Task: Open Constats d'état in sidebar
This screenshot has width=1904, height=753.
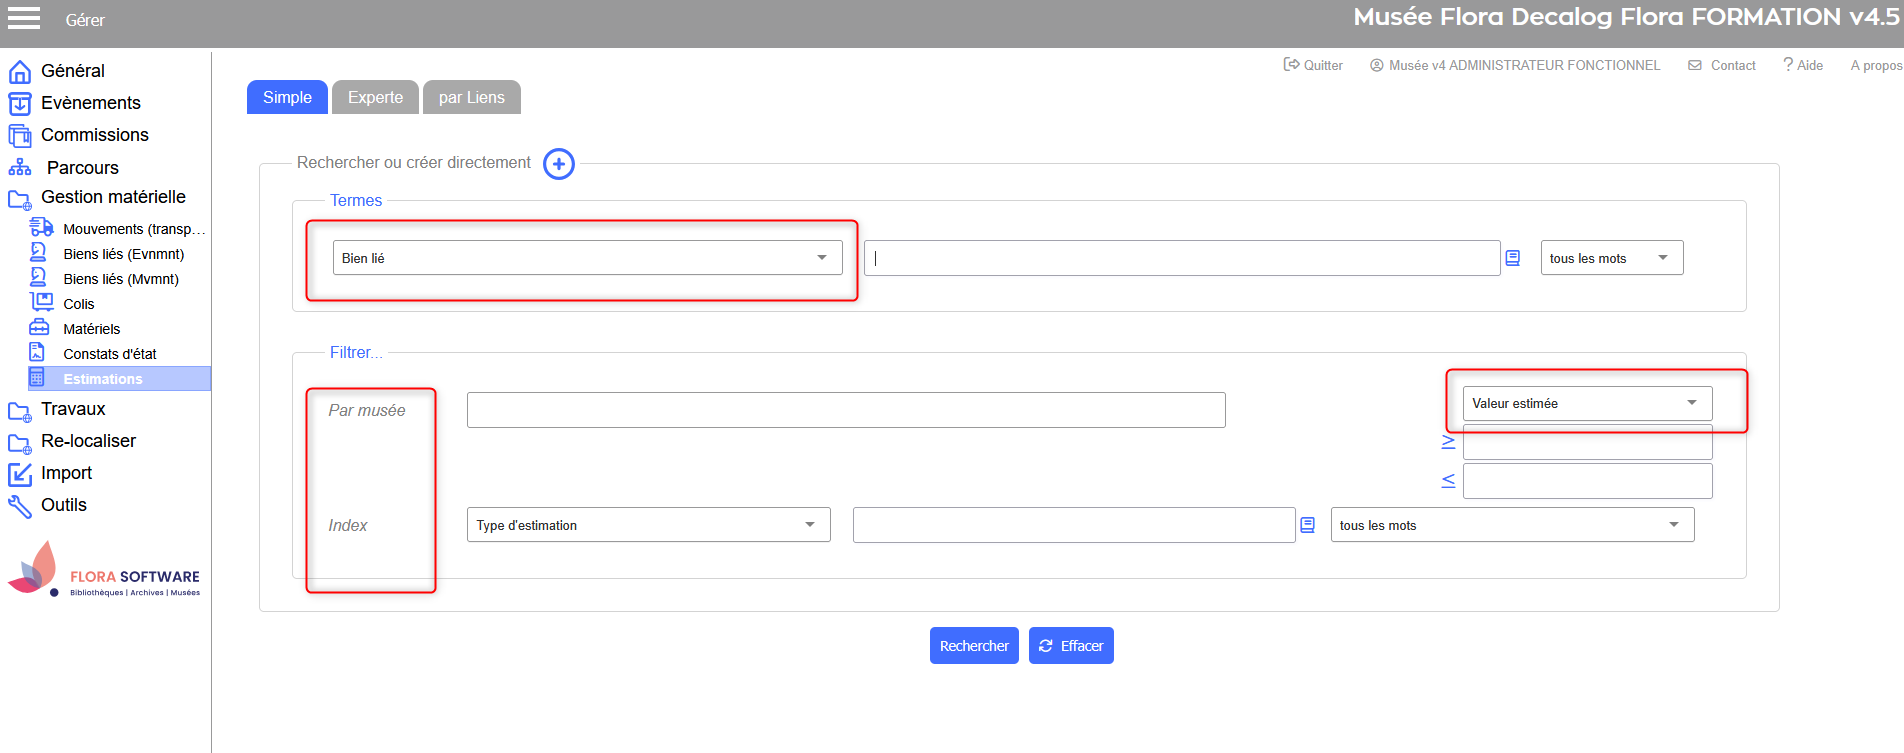Action: (x=110, y=354)
